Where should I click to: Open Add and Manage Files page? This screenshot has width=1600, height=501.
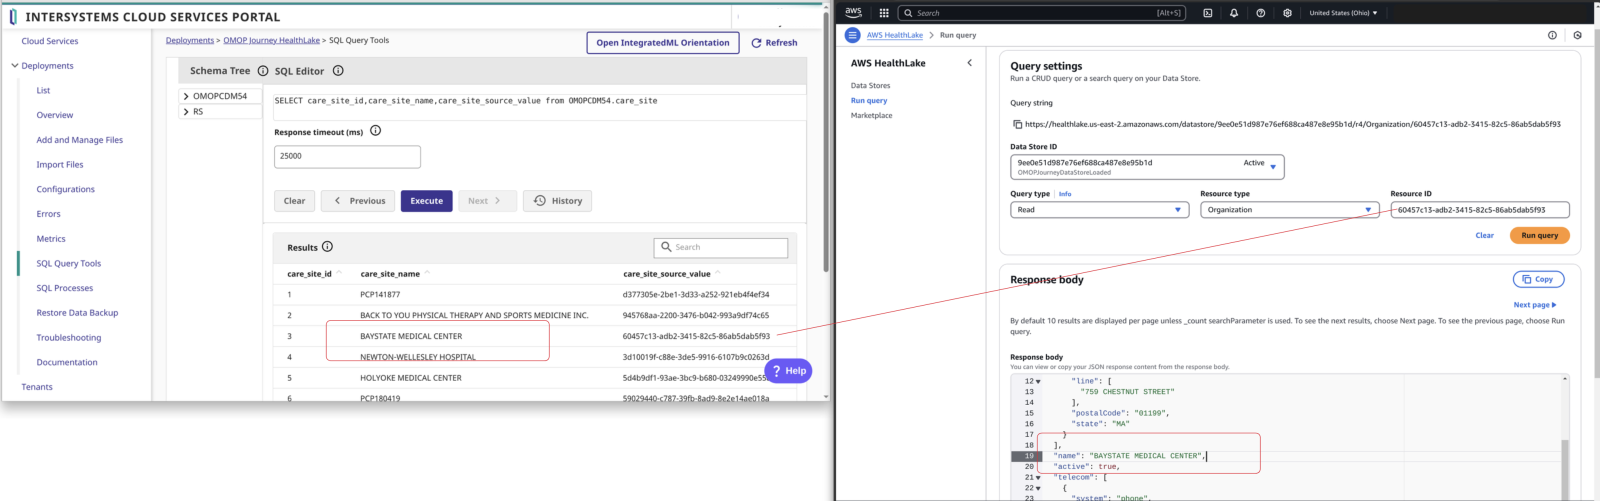(x=80, y=140)
